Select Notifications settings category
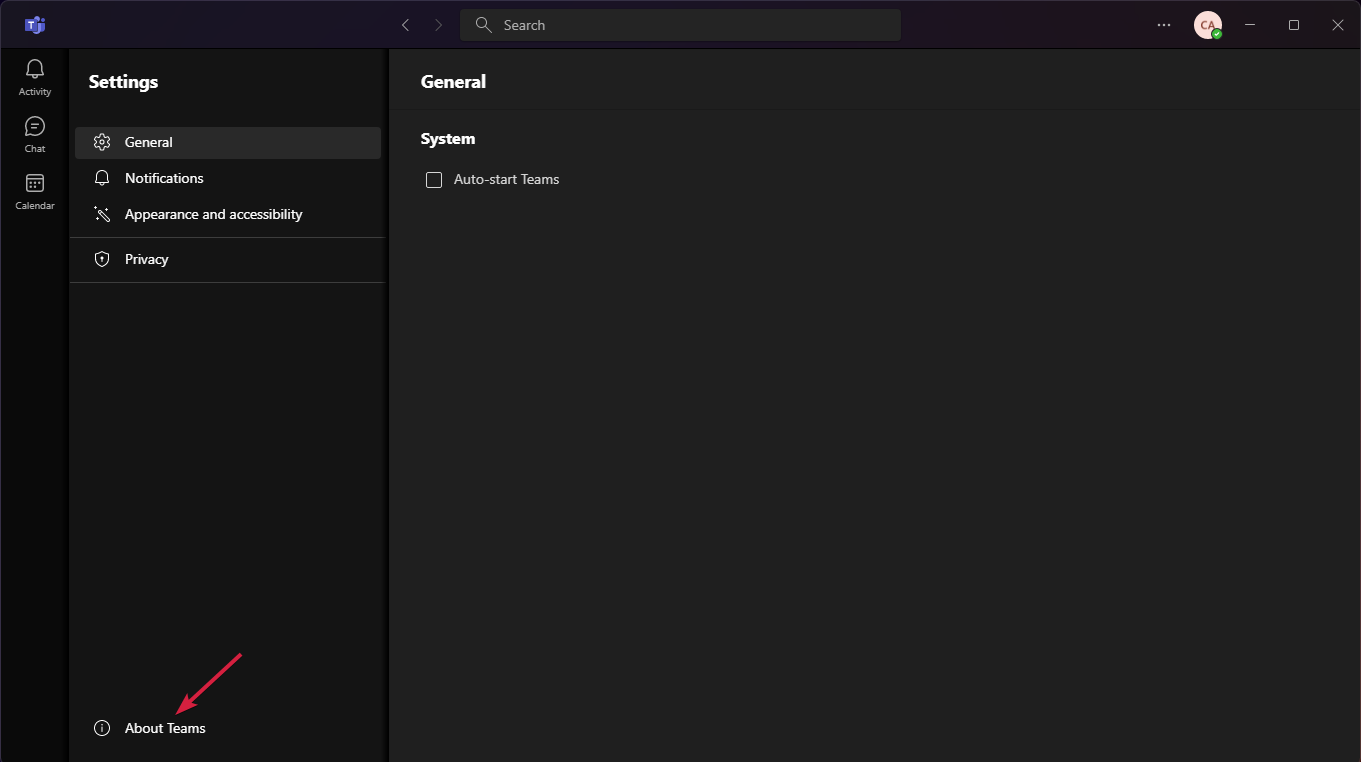 228,178
